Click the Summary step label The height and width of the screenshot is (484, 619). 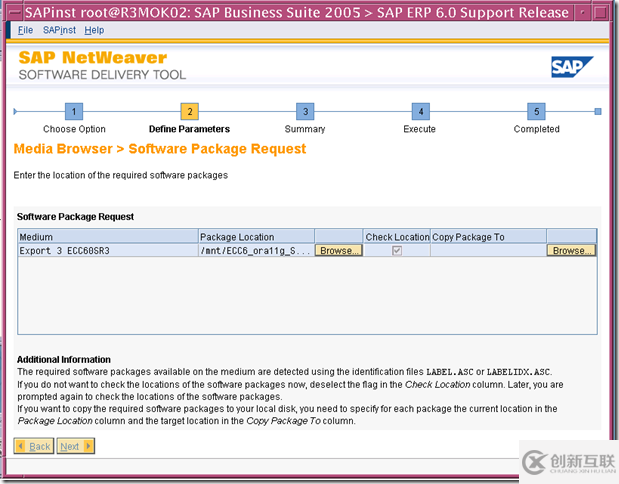pos(305,129)
